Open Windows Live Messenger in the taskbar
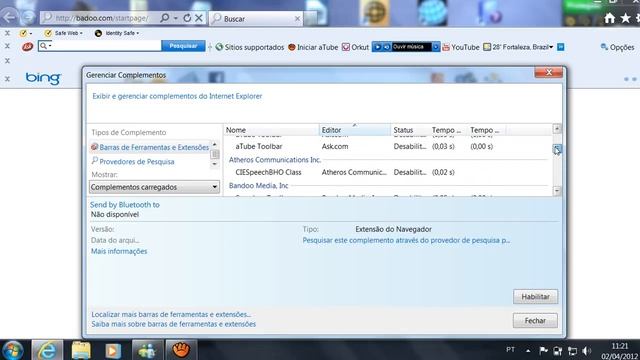 pos(147,350)
